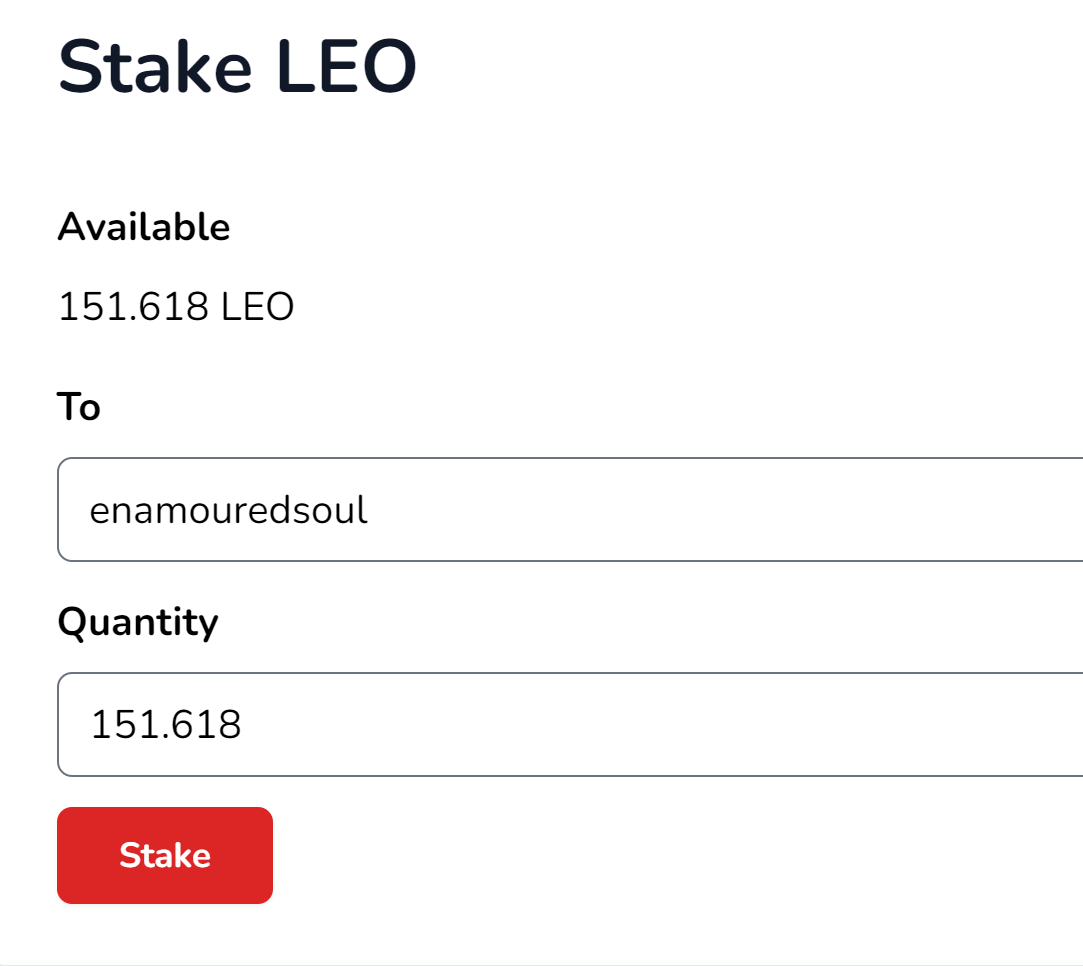Screen dimensions: 1083x966
Task: Click the word LEO in the heading
Action: coord(347,66)
